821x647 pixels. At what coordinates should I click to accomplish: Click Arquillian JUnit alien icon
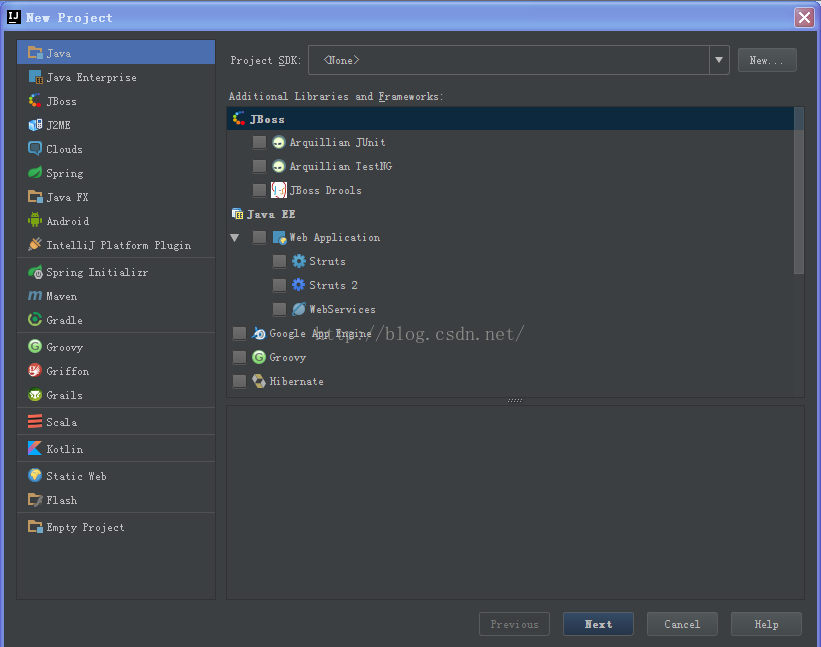[279, 142]
